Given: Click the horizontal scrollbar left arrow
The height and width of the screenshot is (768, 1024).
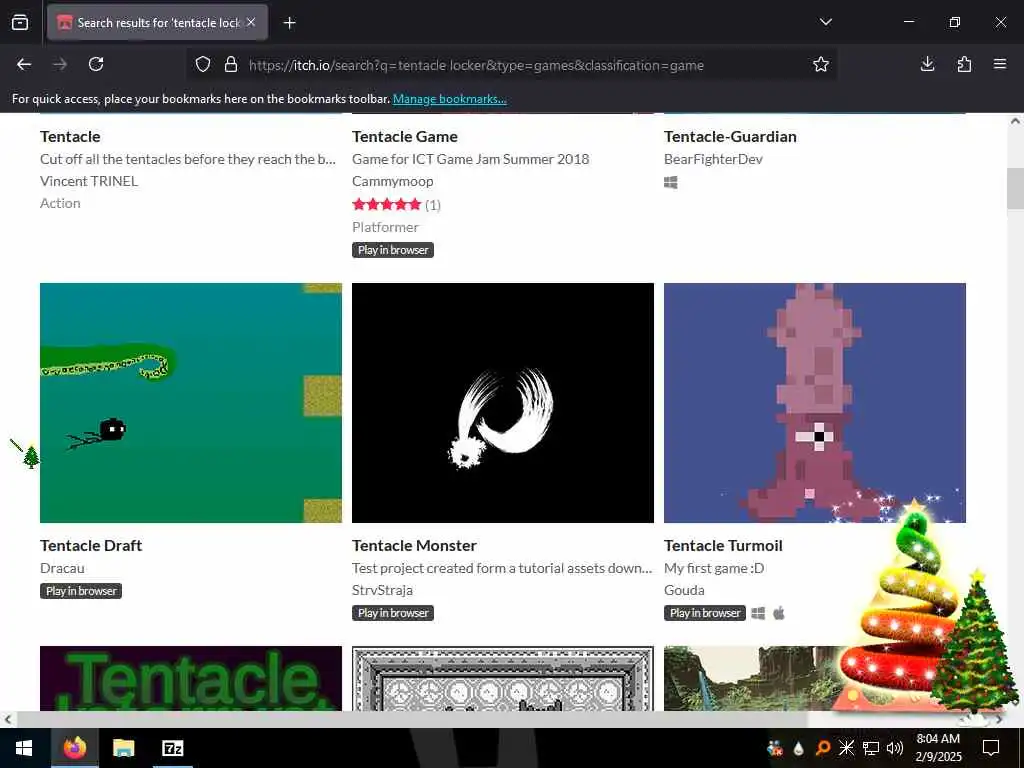Looking at the screenshot, I should point(7,720).
